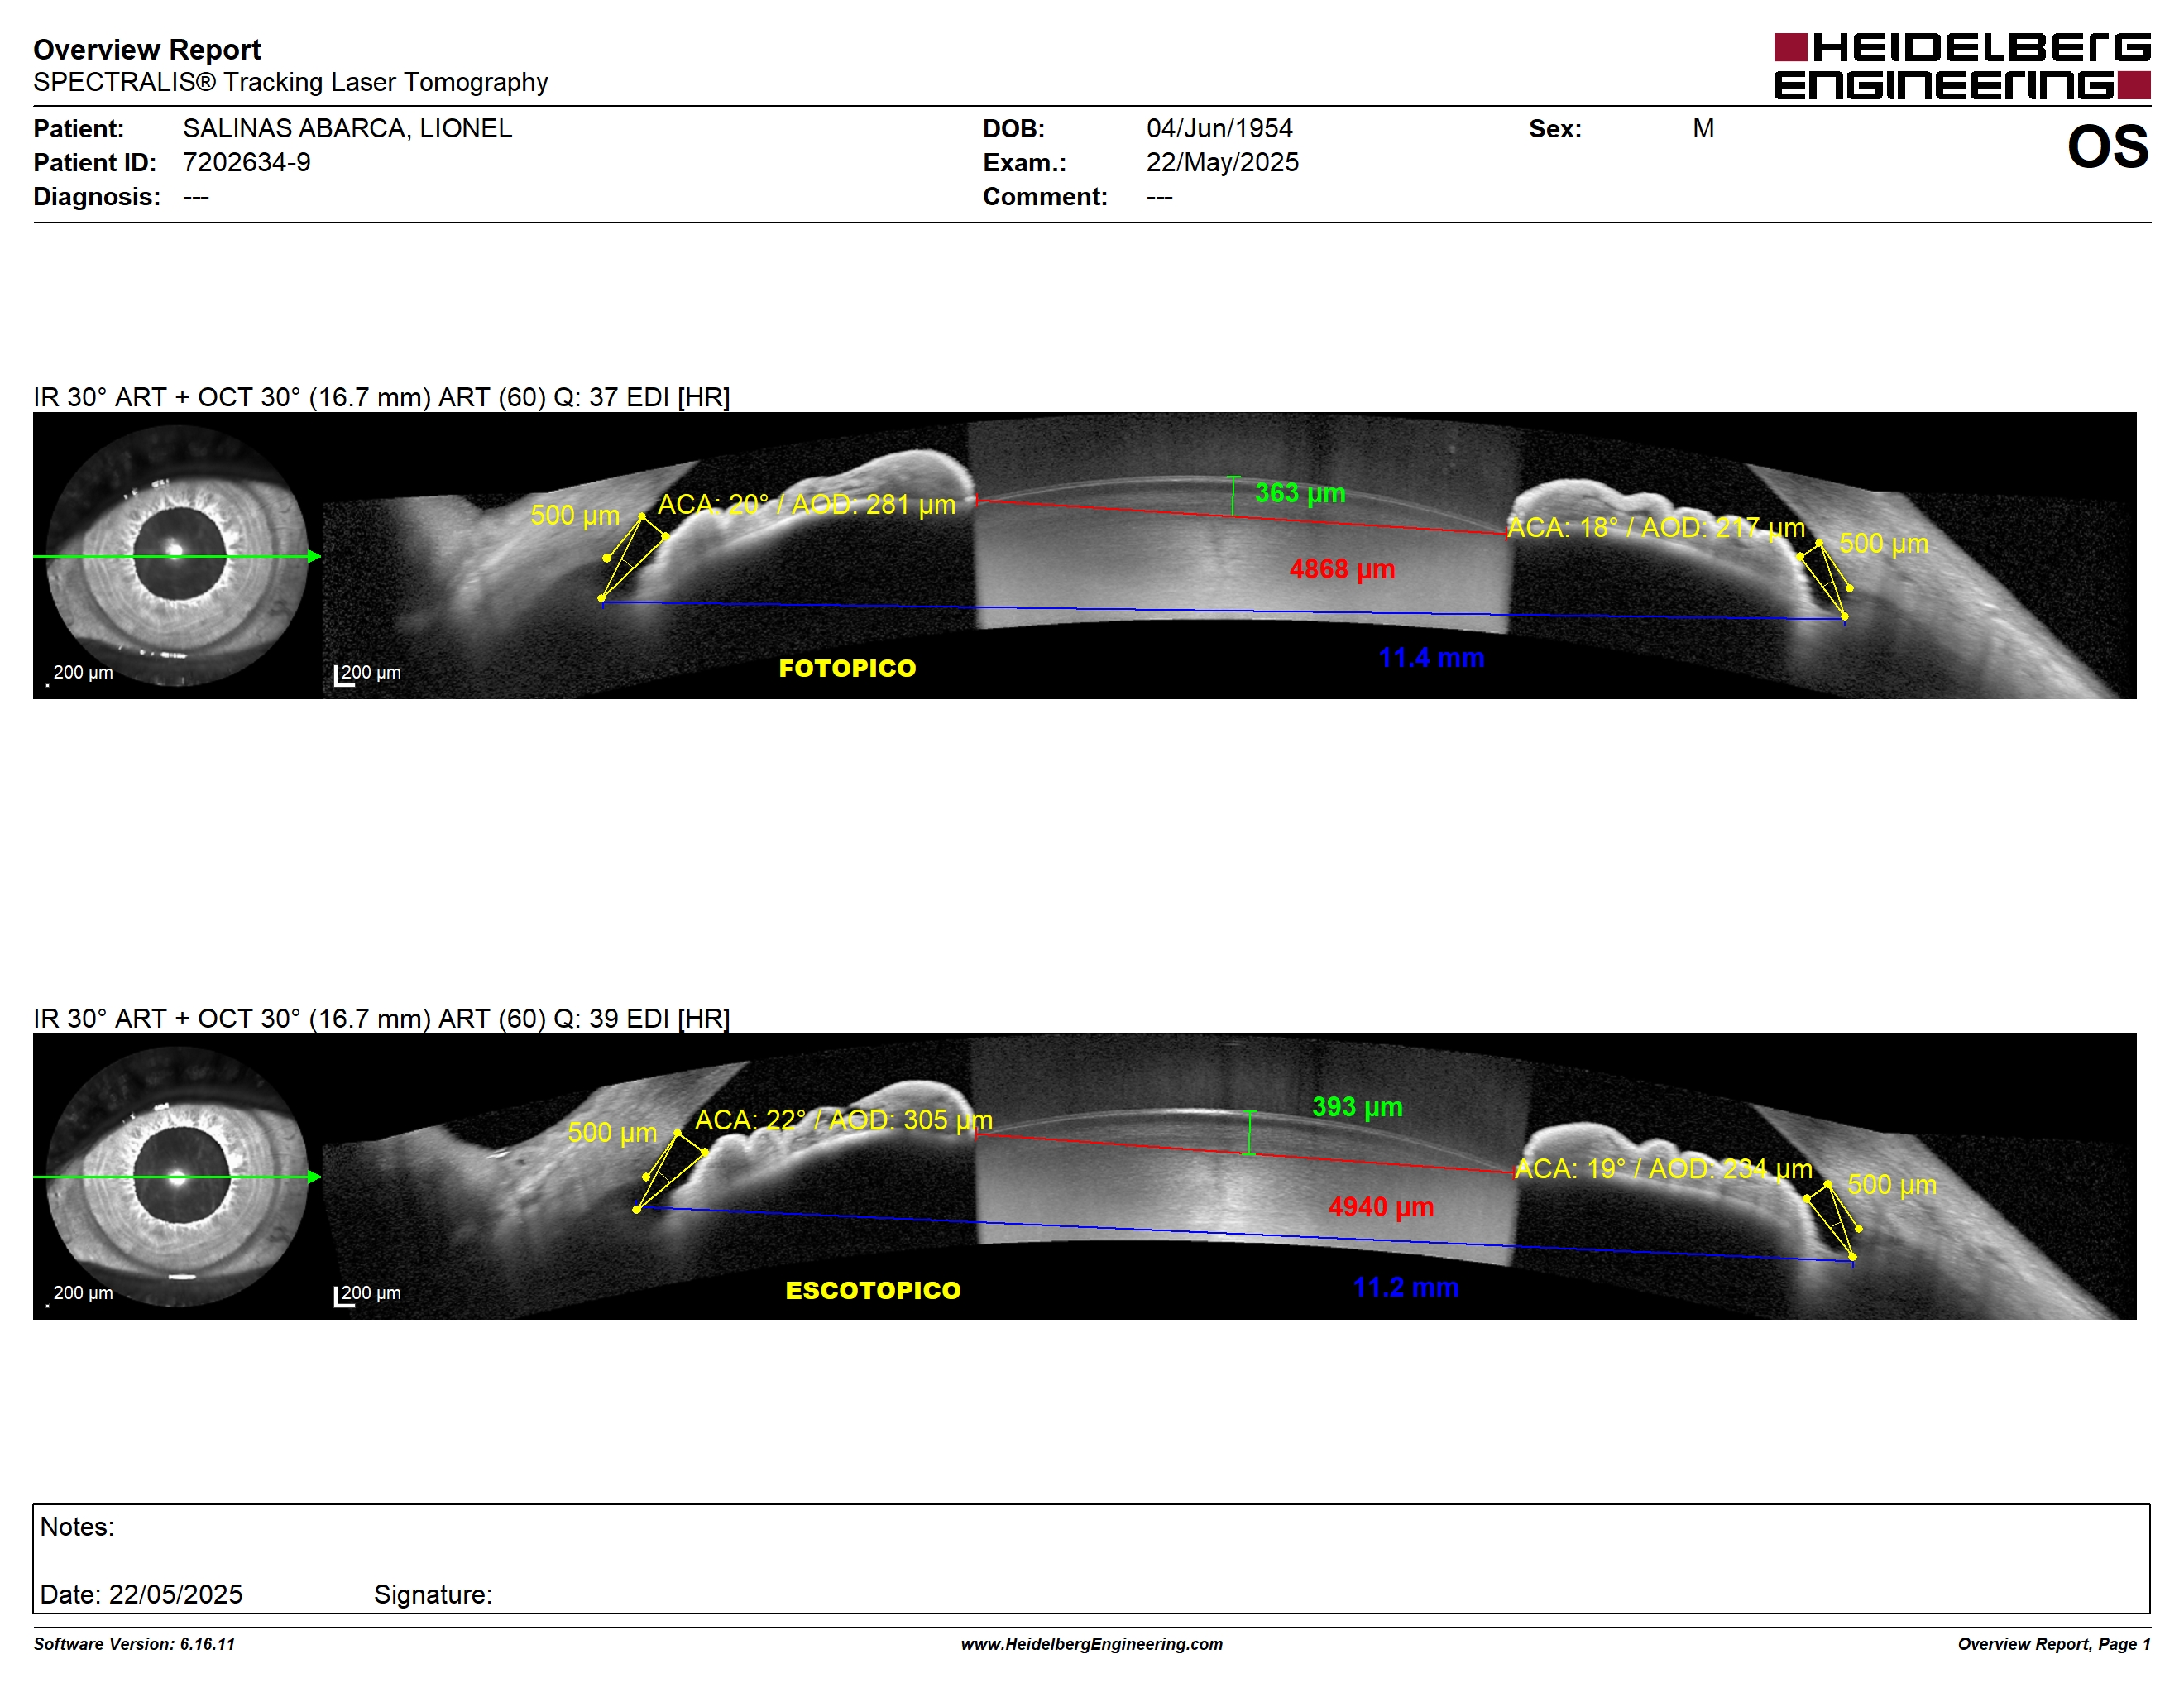Select the patient ID 7202634-9
Image resolution: width=2184 pixels, height=1688 pixels.
click(x=246, y=162)
